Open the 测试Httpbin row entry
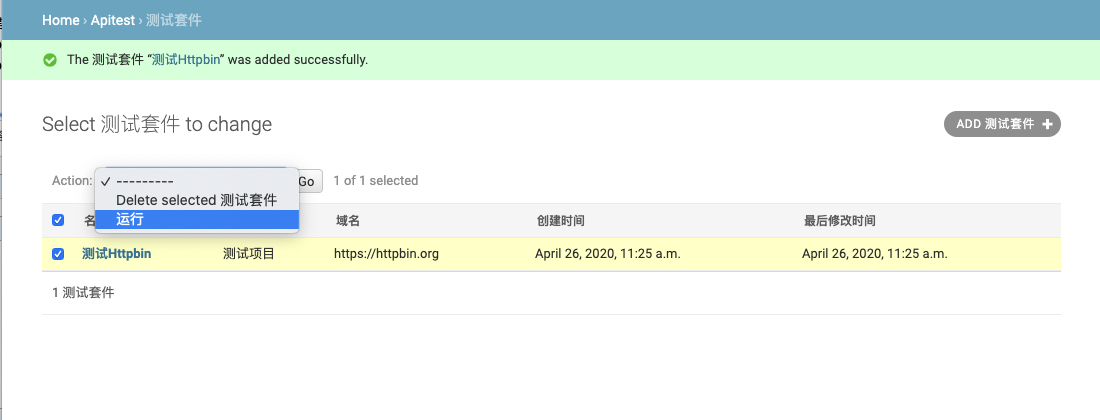 117,254
